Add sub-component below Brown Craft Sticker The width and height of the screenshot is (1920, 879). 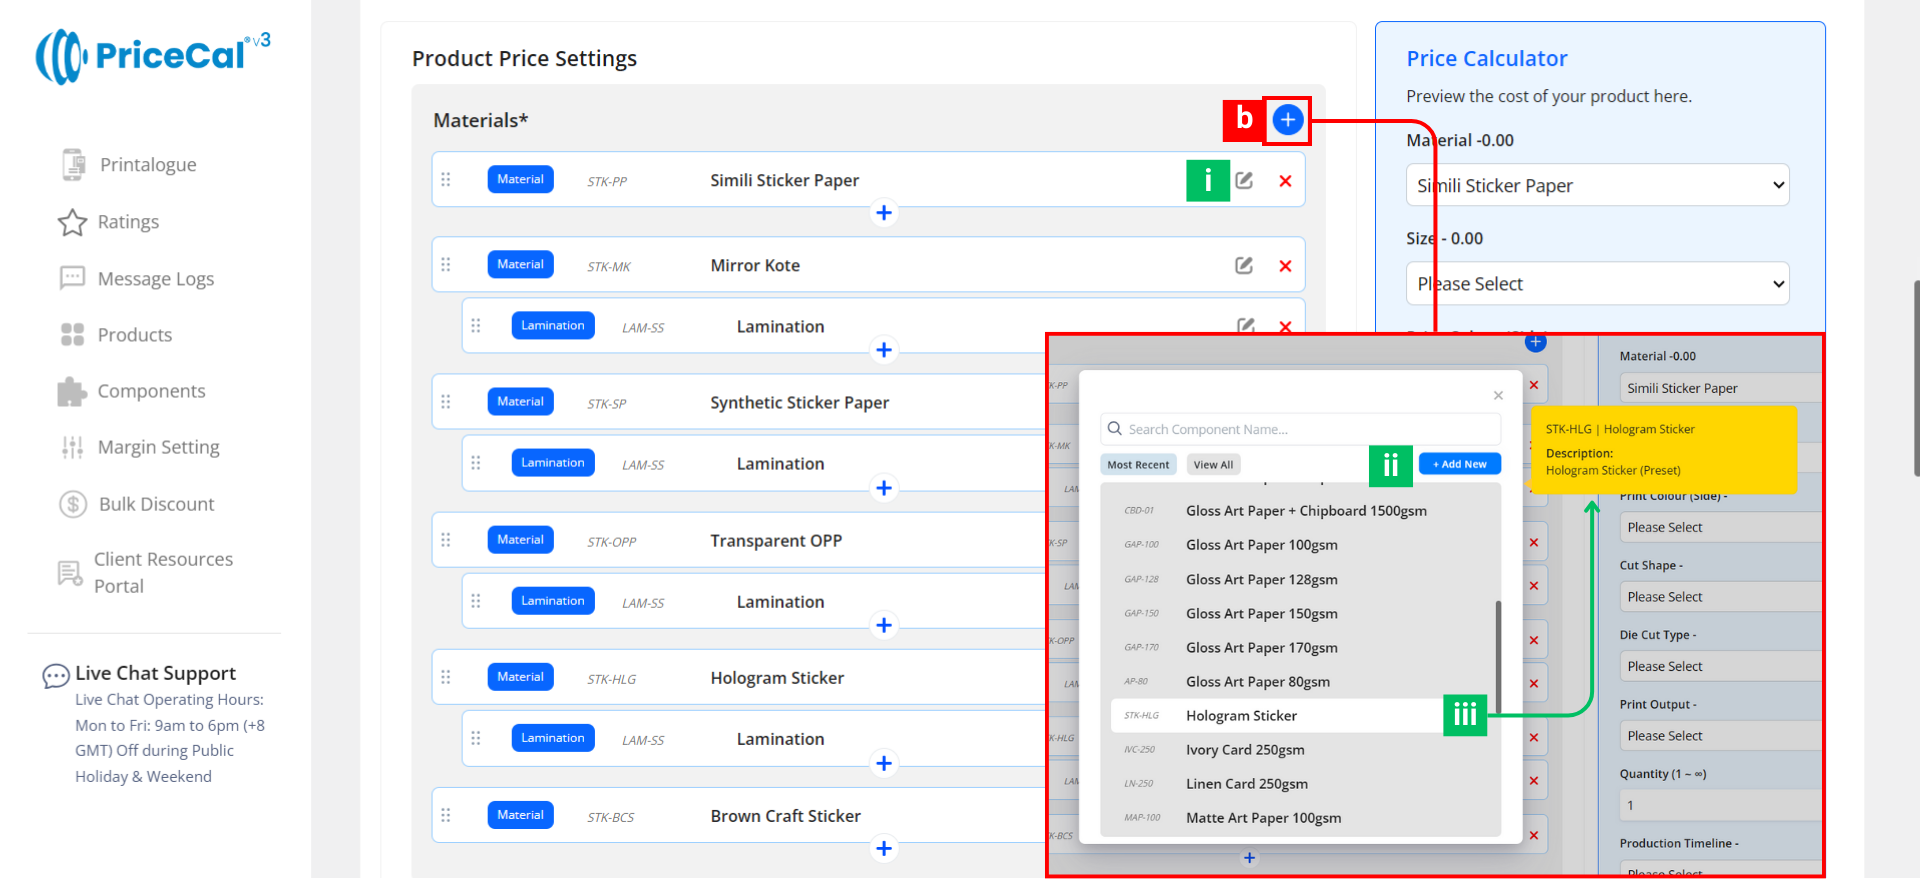pyautogui.click(x=883, y=849)
